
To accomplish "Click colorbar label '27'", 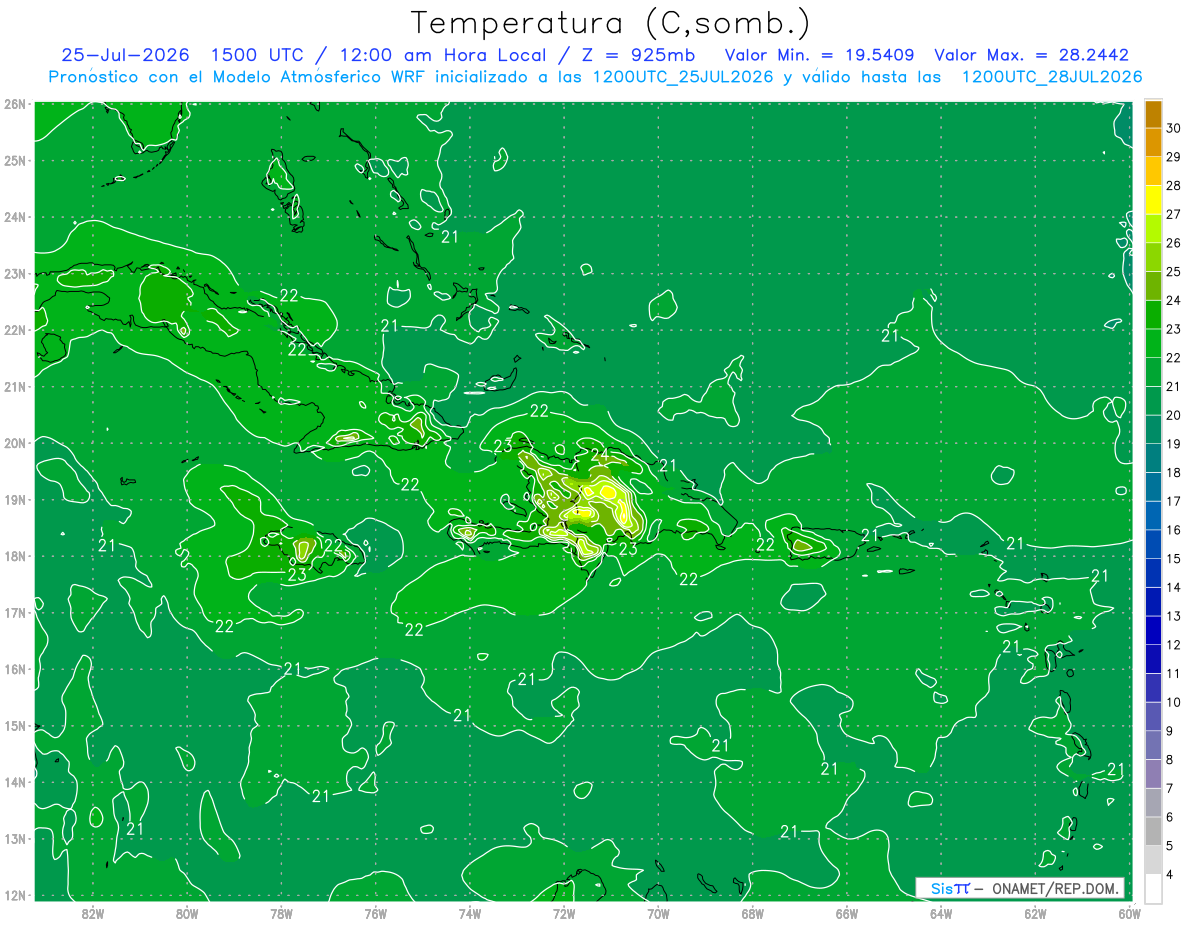I will pyautogui.click(x=1174, y=214).
